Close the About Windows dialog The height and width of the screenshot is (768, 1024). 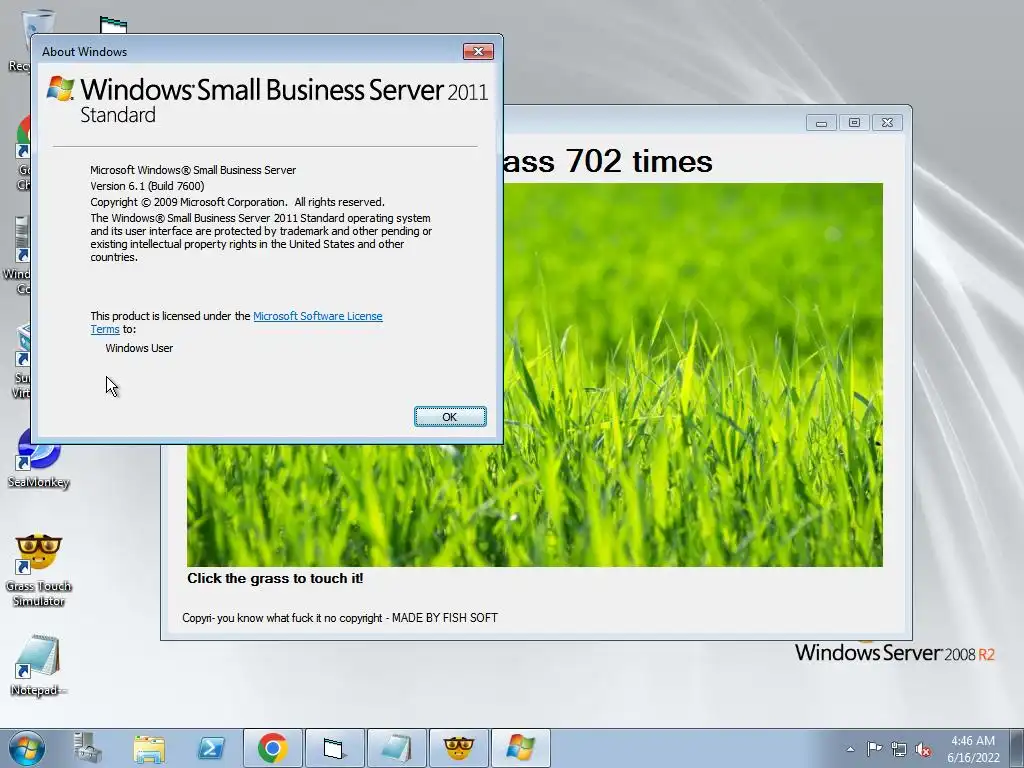pyautogui.click(x=478, y=52)
